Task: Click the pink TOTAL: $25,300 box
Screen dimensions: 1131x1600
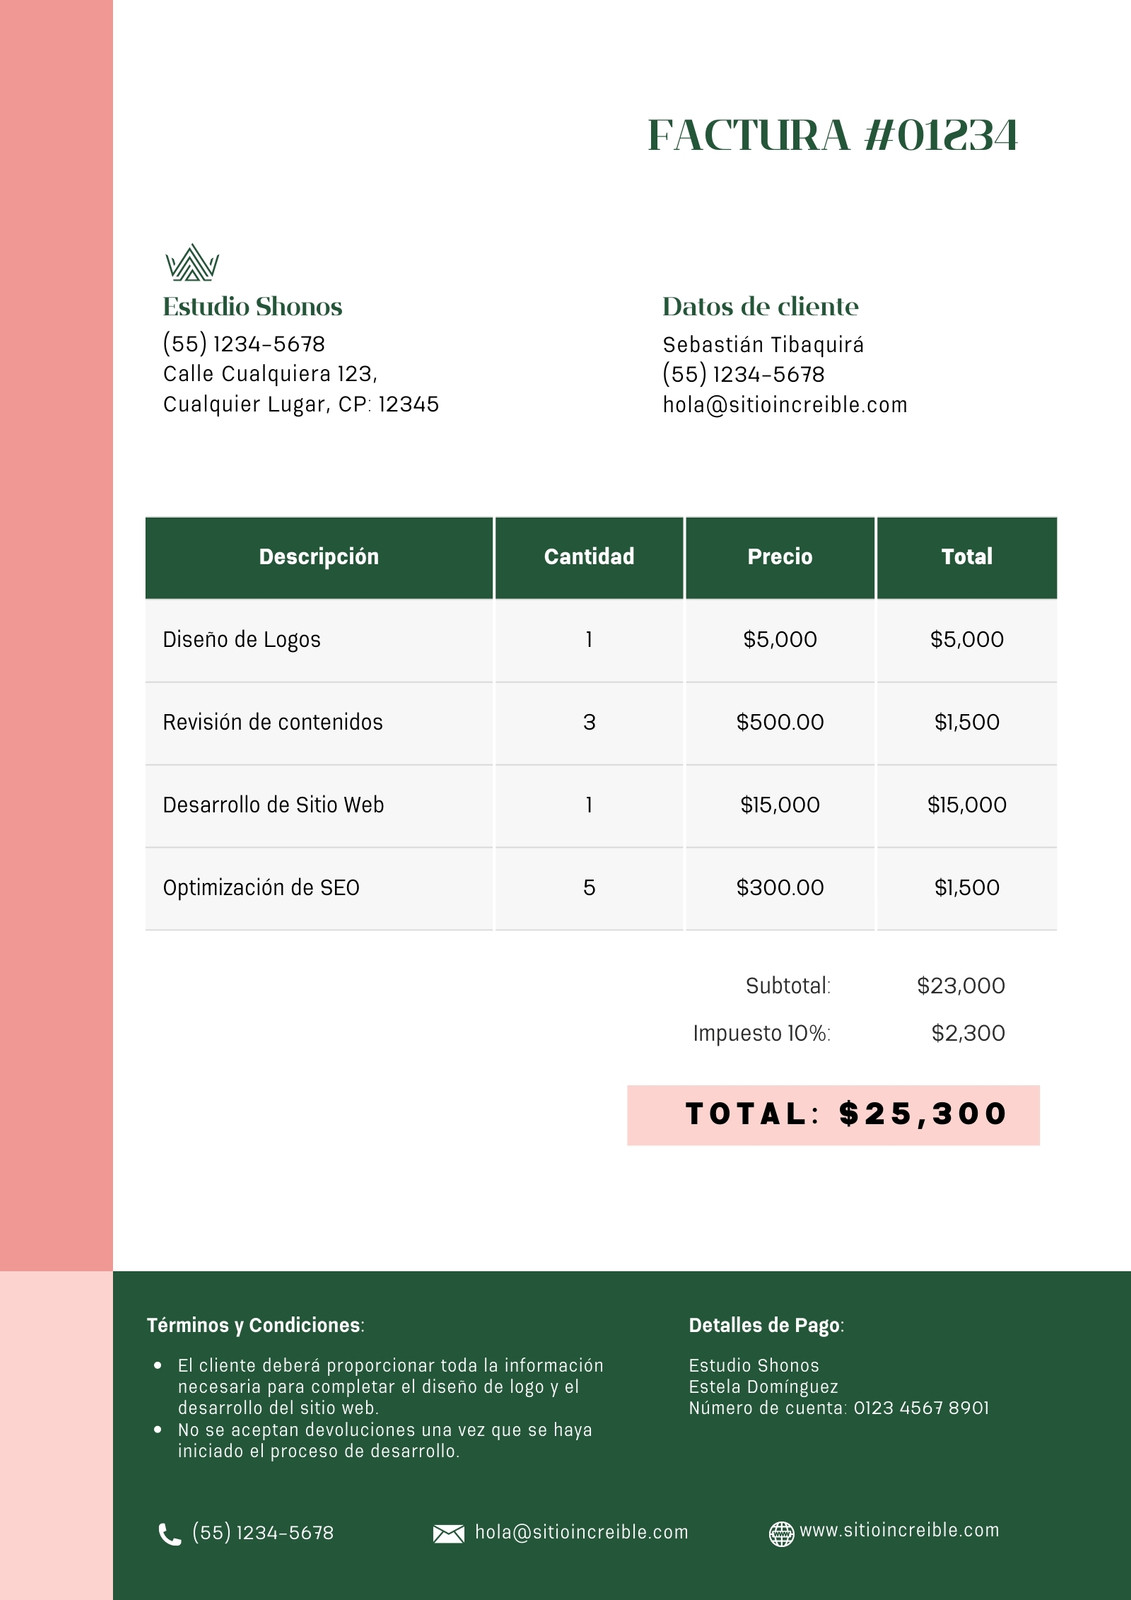Action: tap(833, 1115)
